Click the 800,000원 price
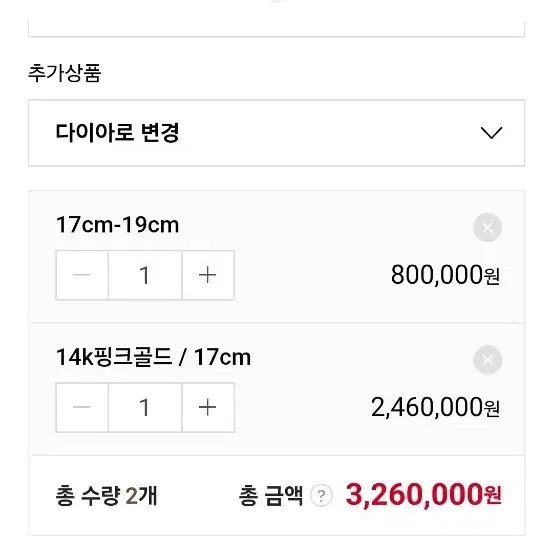The width and height of the screenshot is (553, 553). (x=445, y=275)
